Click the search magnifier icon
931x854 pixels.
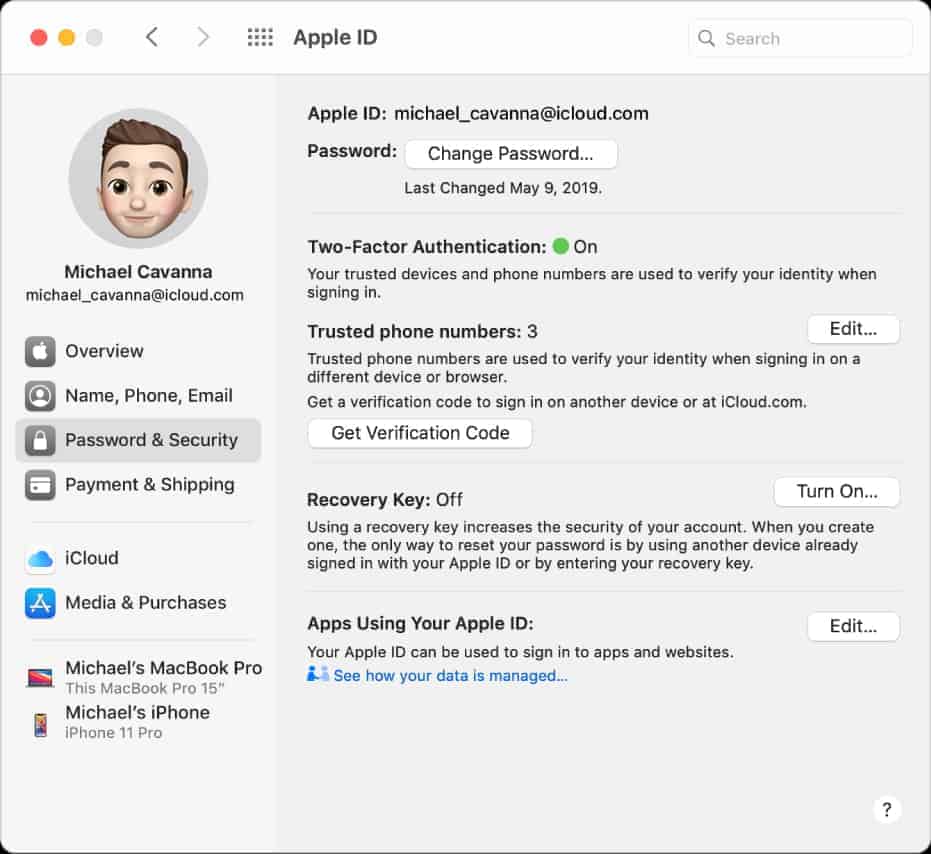pyautogui.click(x=706, y=39)
